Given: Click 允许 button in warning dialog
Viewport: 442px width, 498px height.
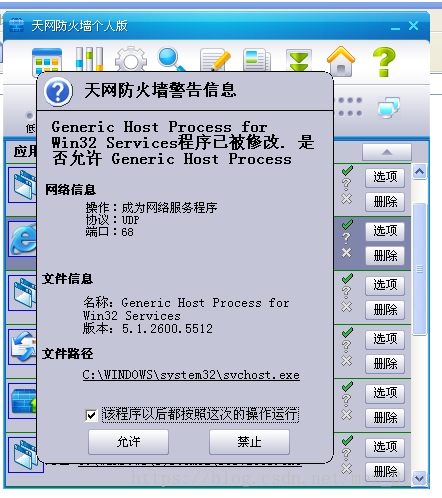Looking at the screenshot, I should 128,442.
